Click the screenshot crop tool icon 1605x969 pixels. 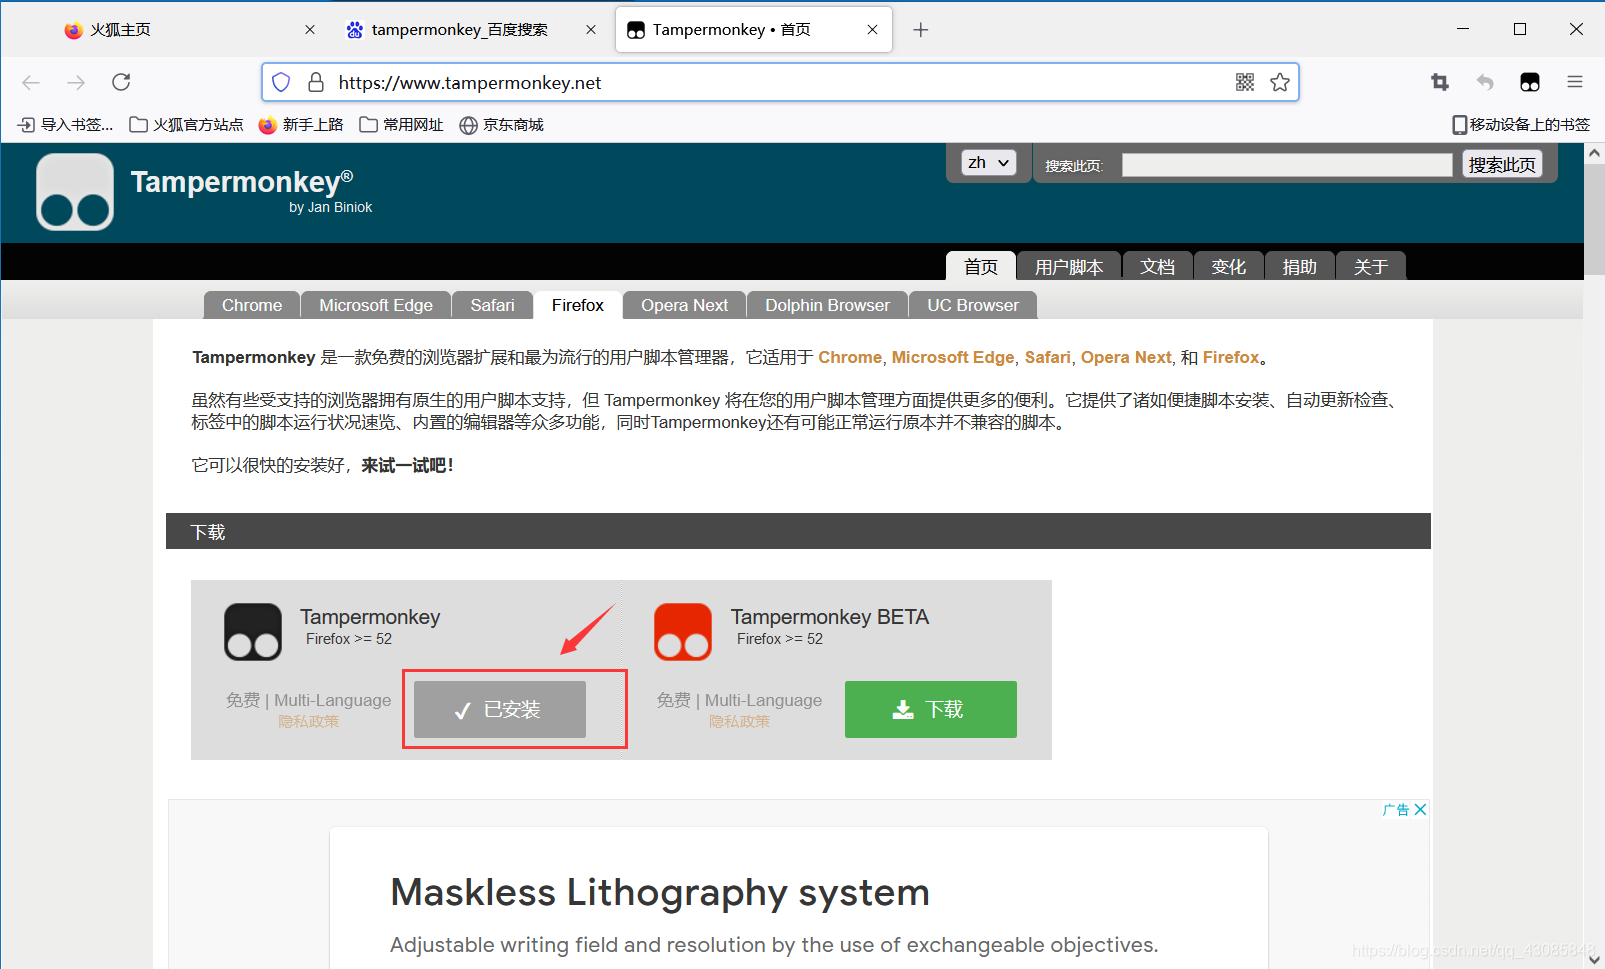tap(1440, 82)
